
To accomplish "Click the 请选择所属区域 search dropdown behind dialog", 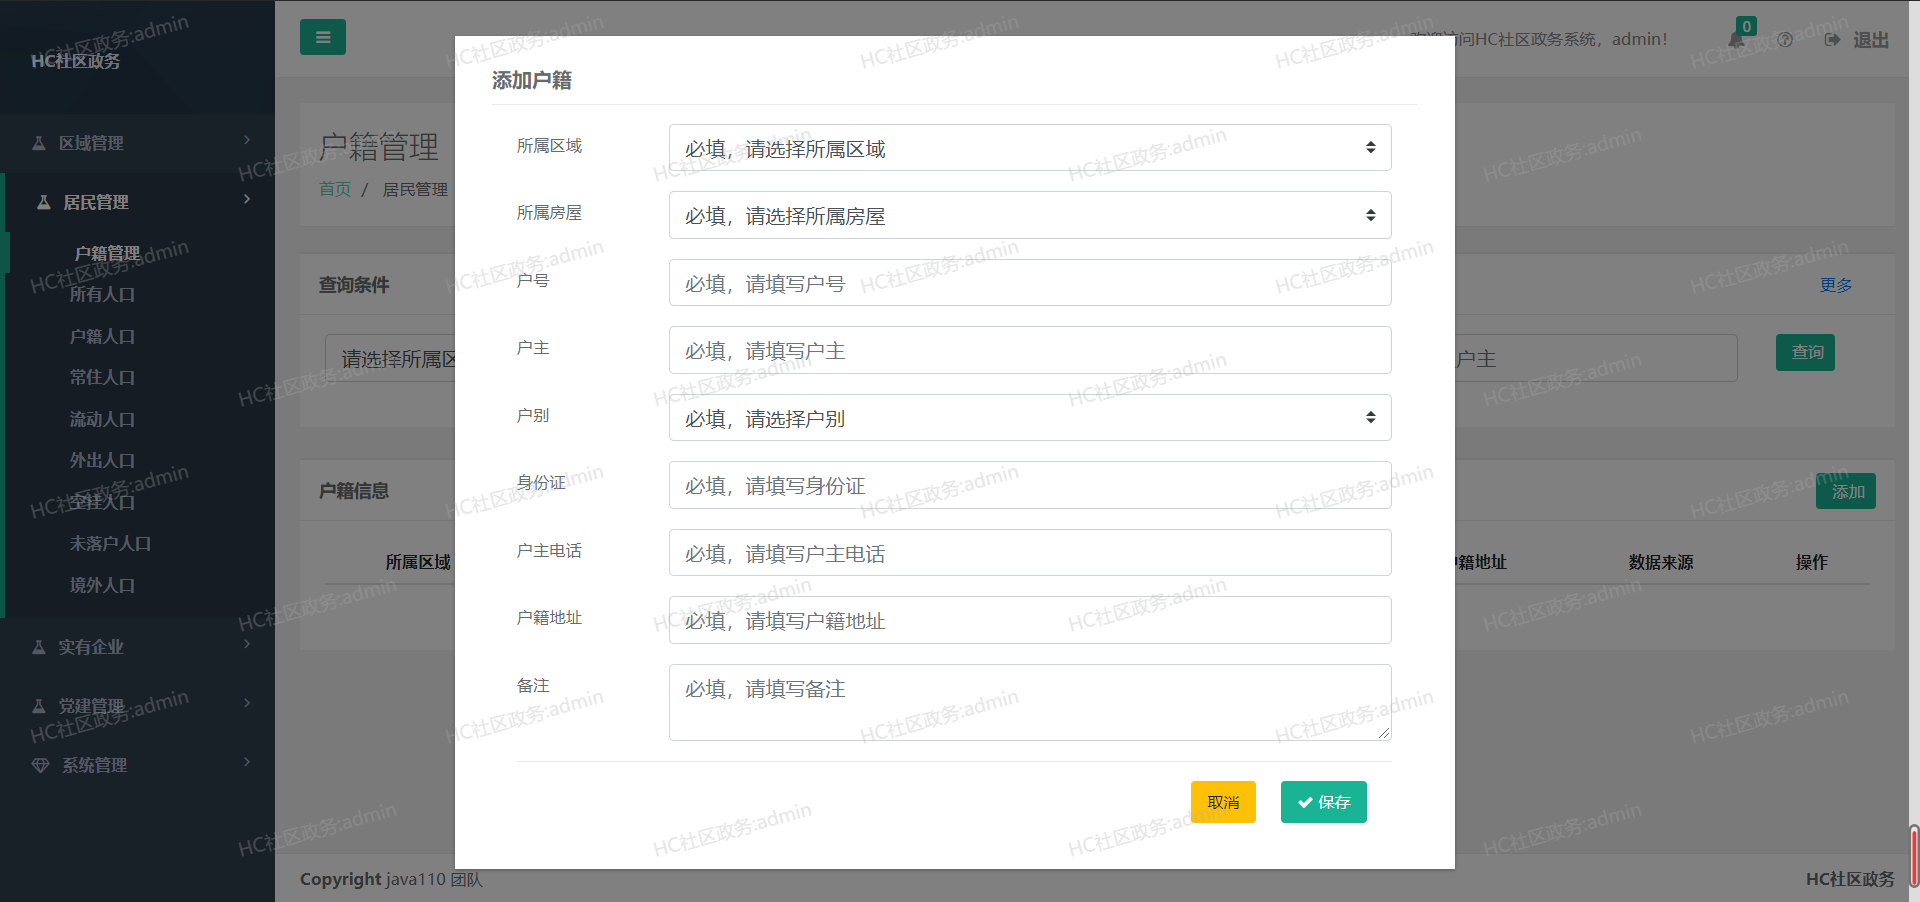I will [391, 358].
